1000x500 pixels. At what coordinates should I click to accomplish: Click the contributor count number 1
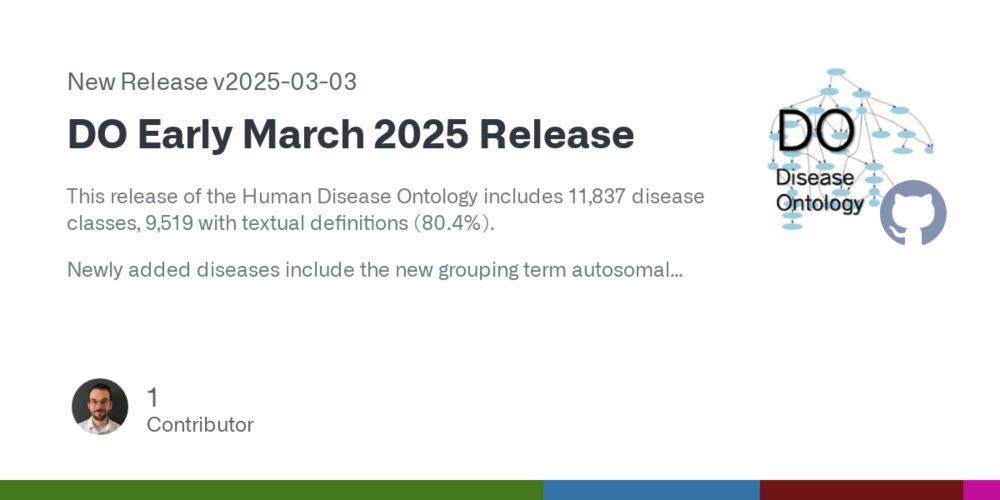point(152,397)
